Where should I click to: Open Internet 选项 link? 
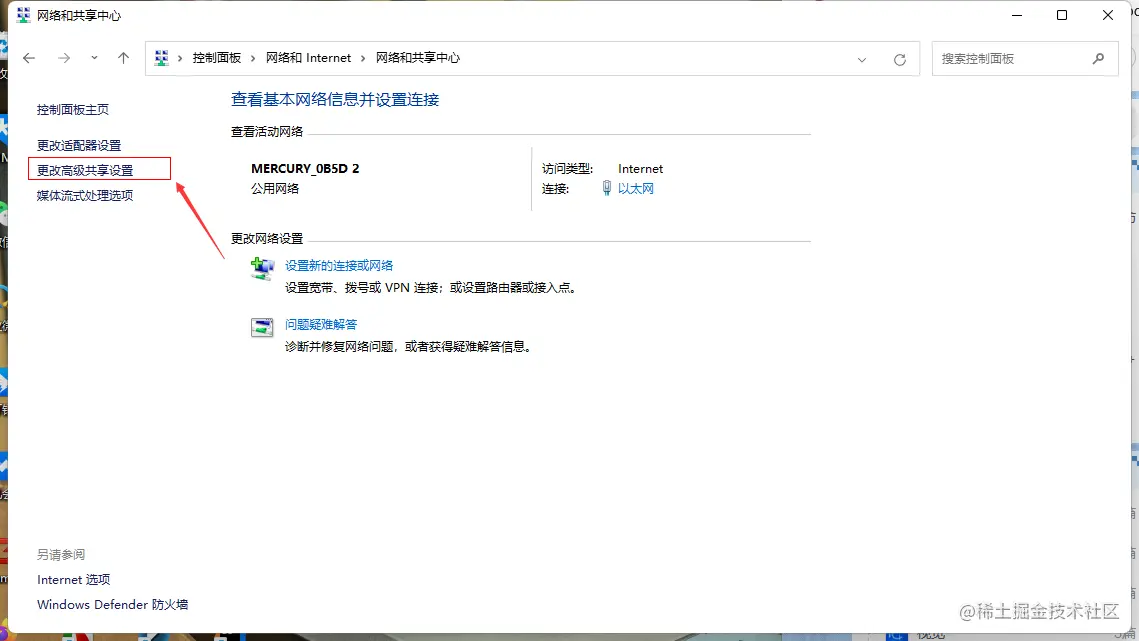tap(73, 580)
